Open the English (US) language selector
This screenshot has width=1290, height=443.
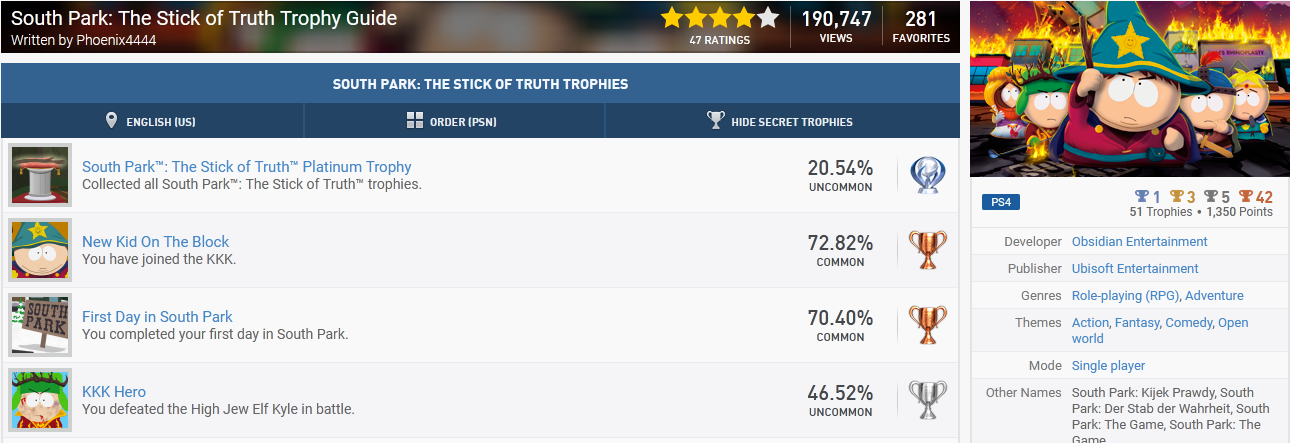click(151, 121)
